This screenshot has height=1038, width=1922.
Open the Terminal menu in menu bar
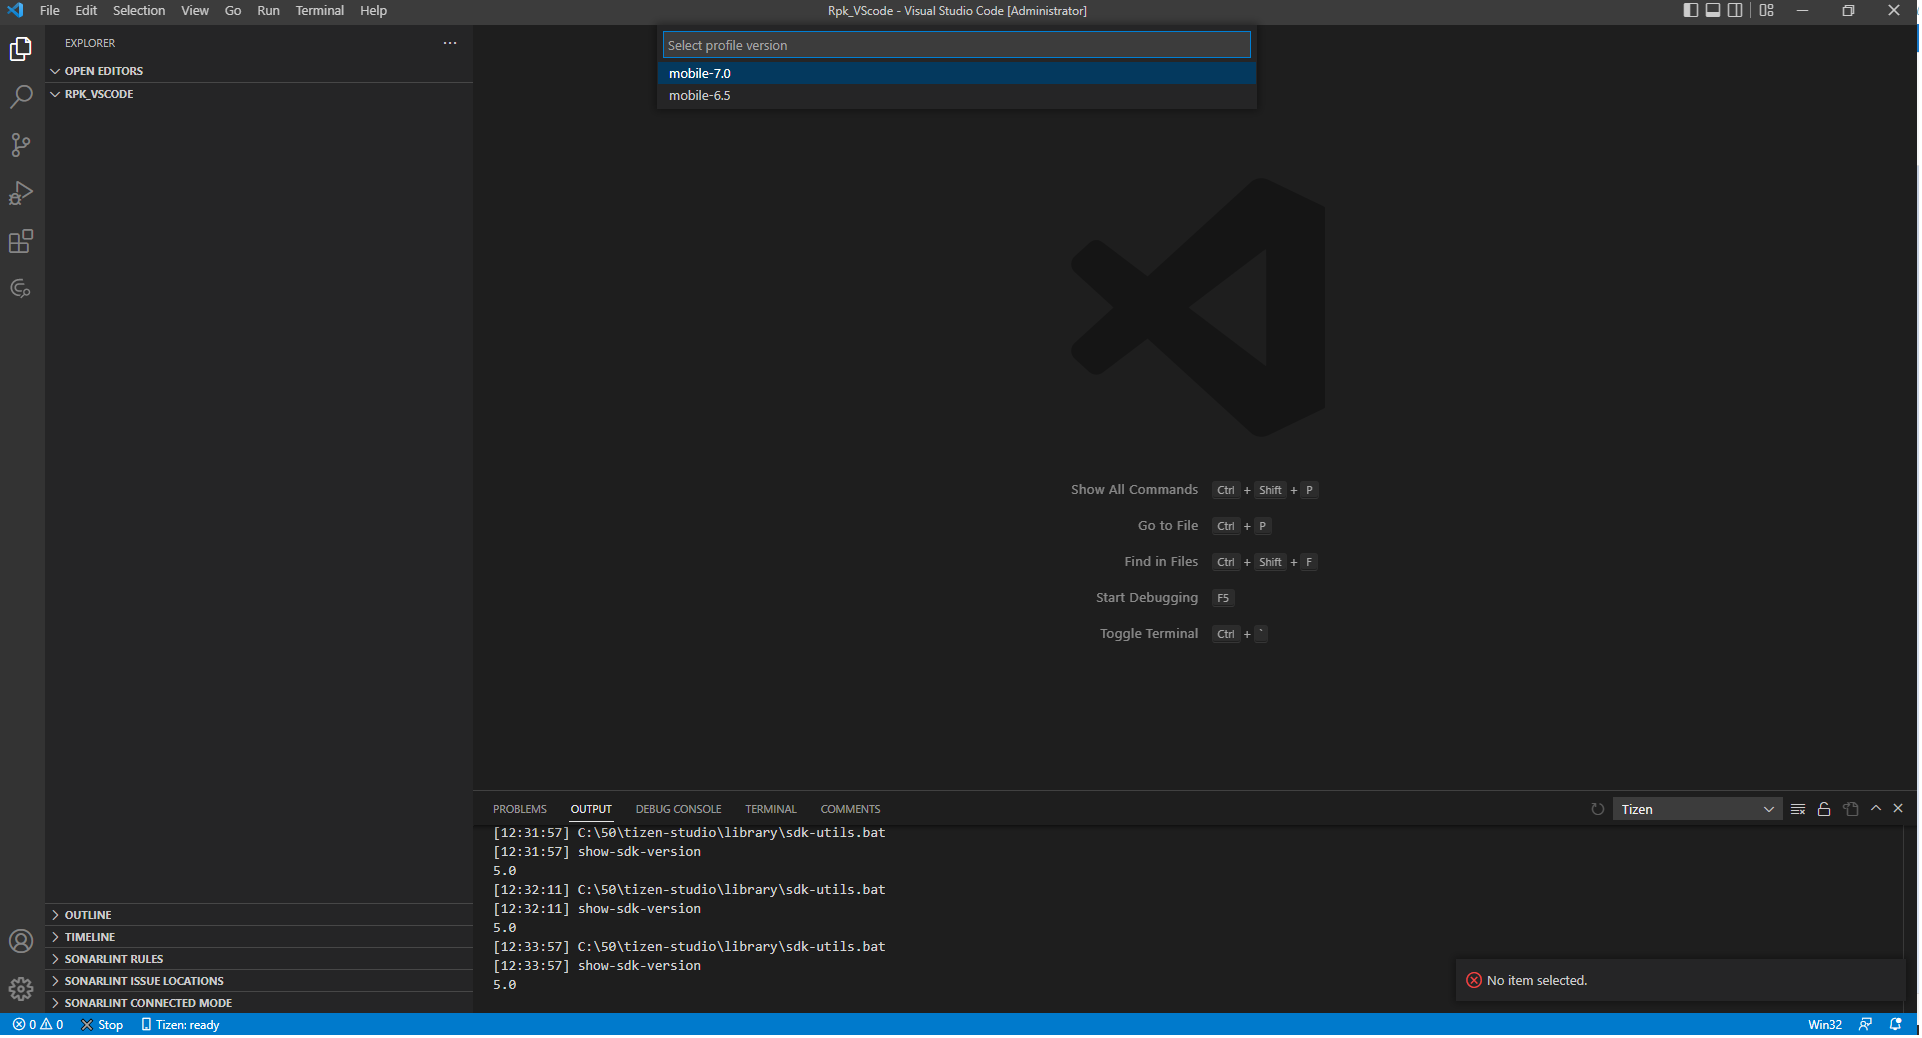click(x=319, y=11)
